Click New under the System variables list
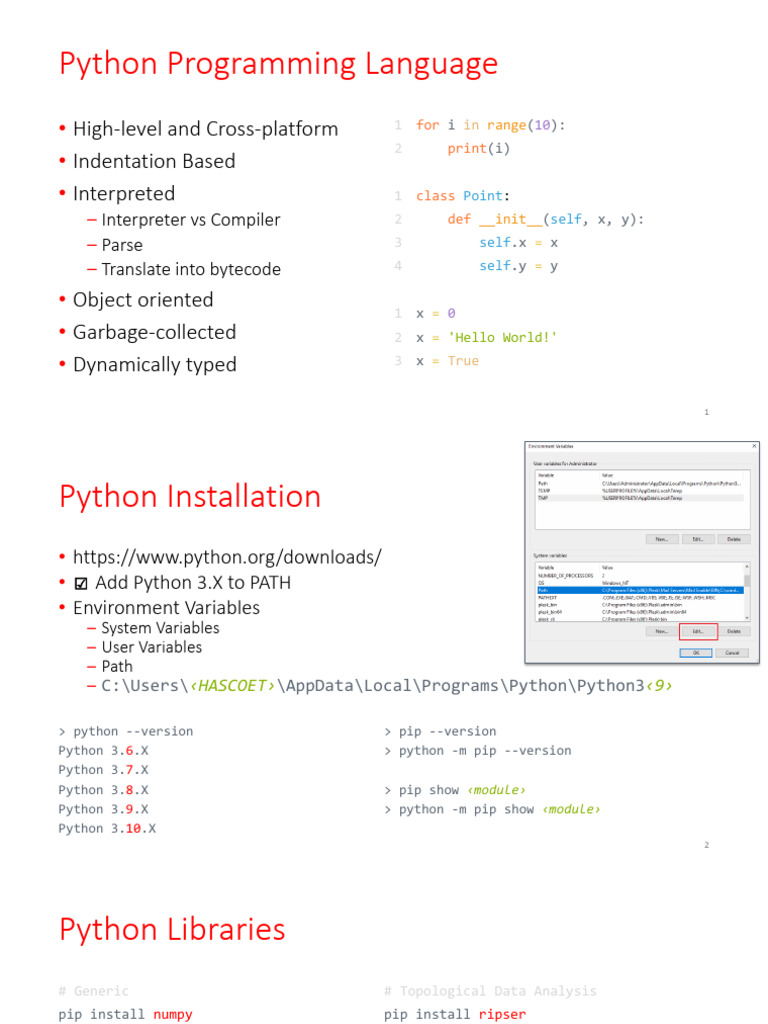The width and height of the screenshot is (768, 1024). click(x=662, y=631)
